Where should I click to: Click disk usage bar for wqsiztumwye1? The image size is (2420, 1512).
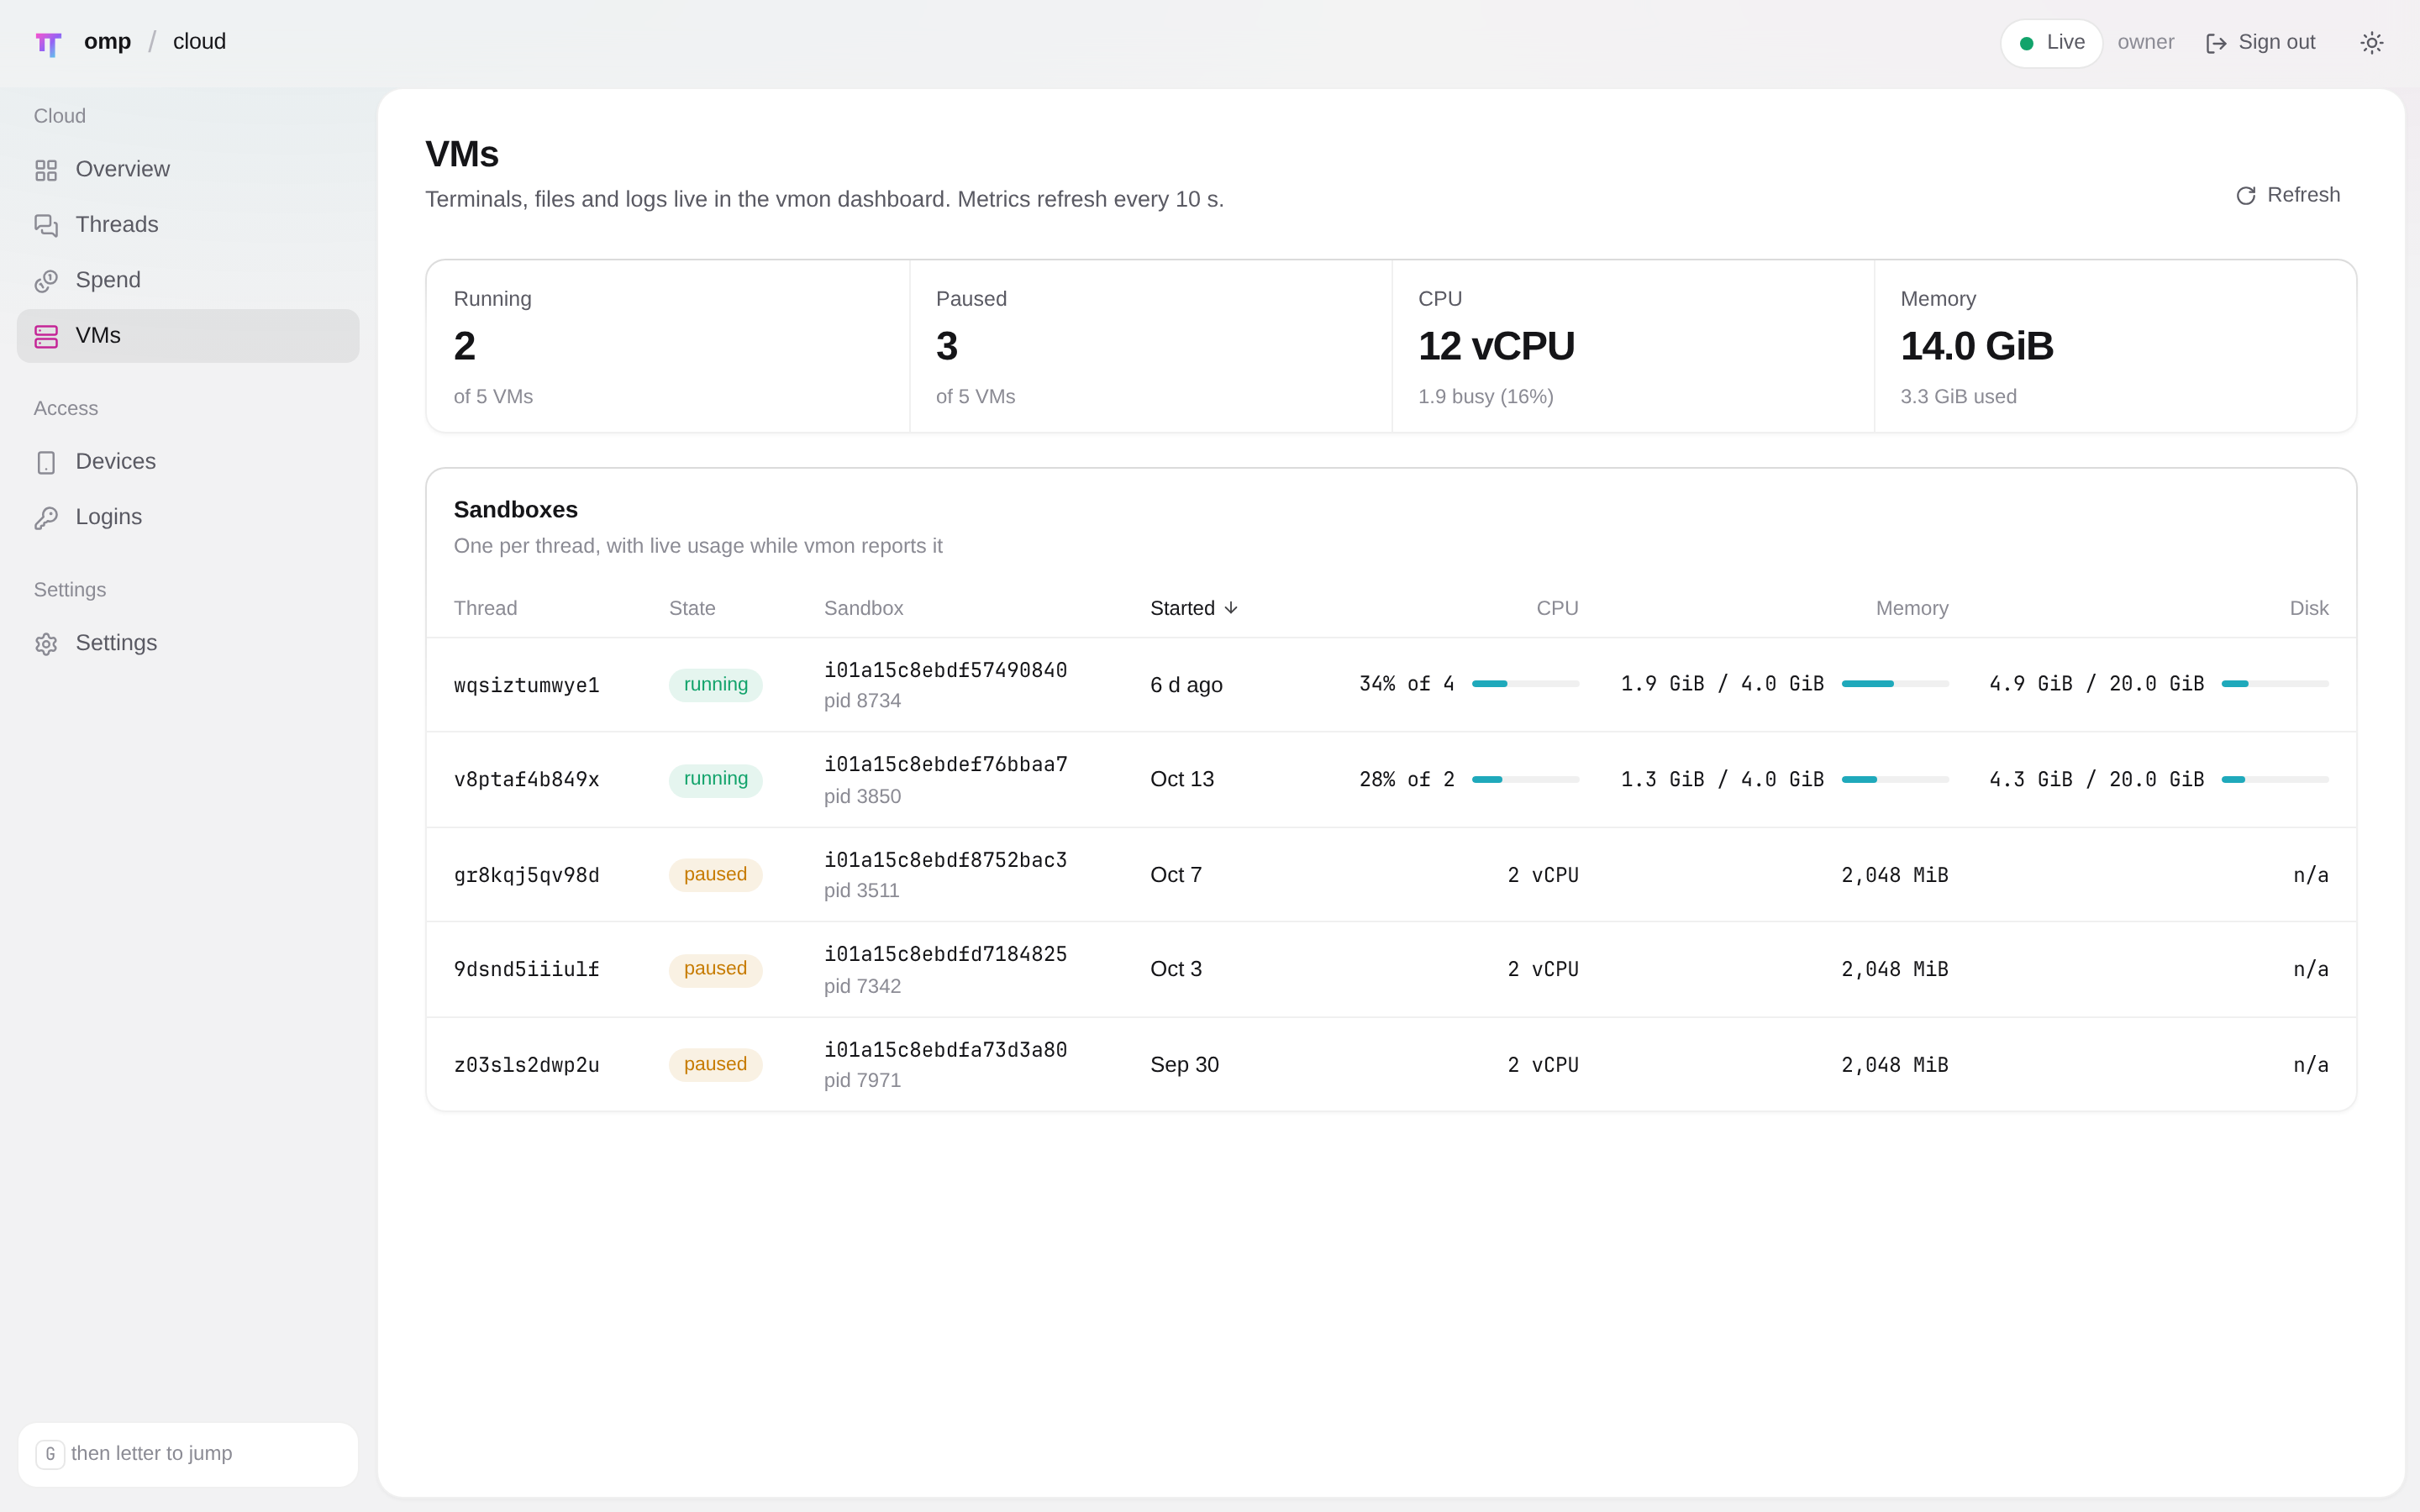point(2274,684)
